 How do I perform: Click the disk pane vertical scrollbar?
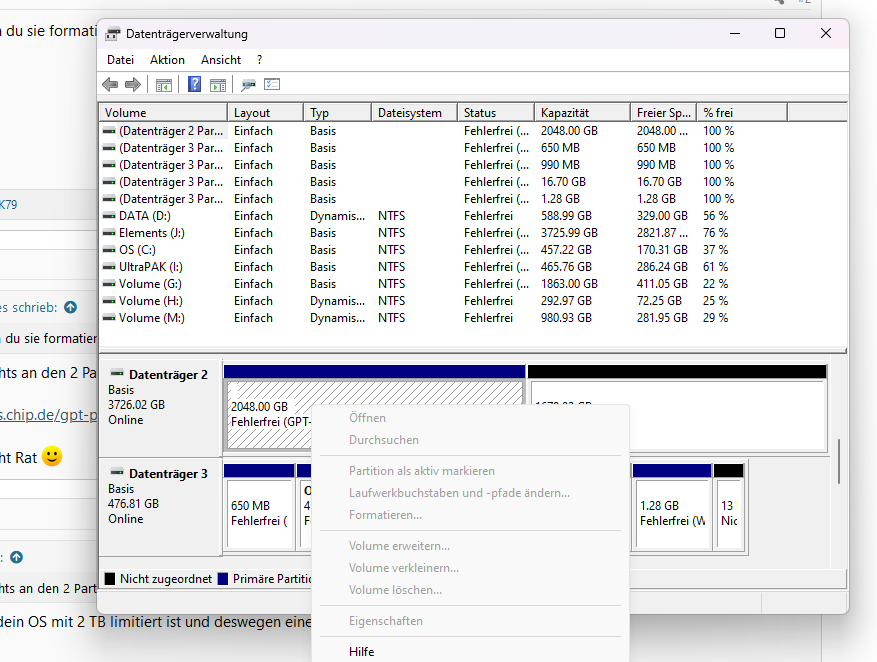(840, 460)
